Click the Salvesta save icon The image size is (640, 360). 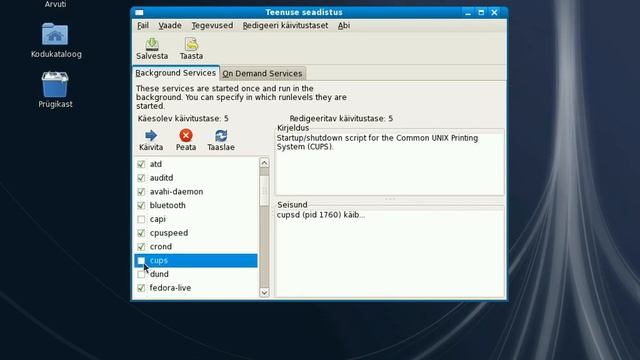(x=152, y=44)
